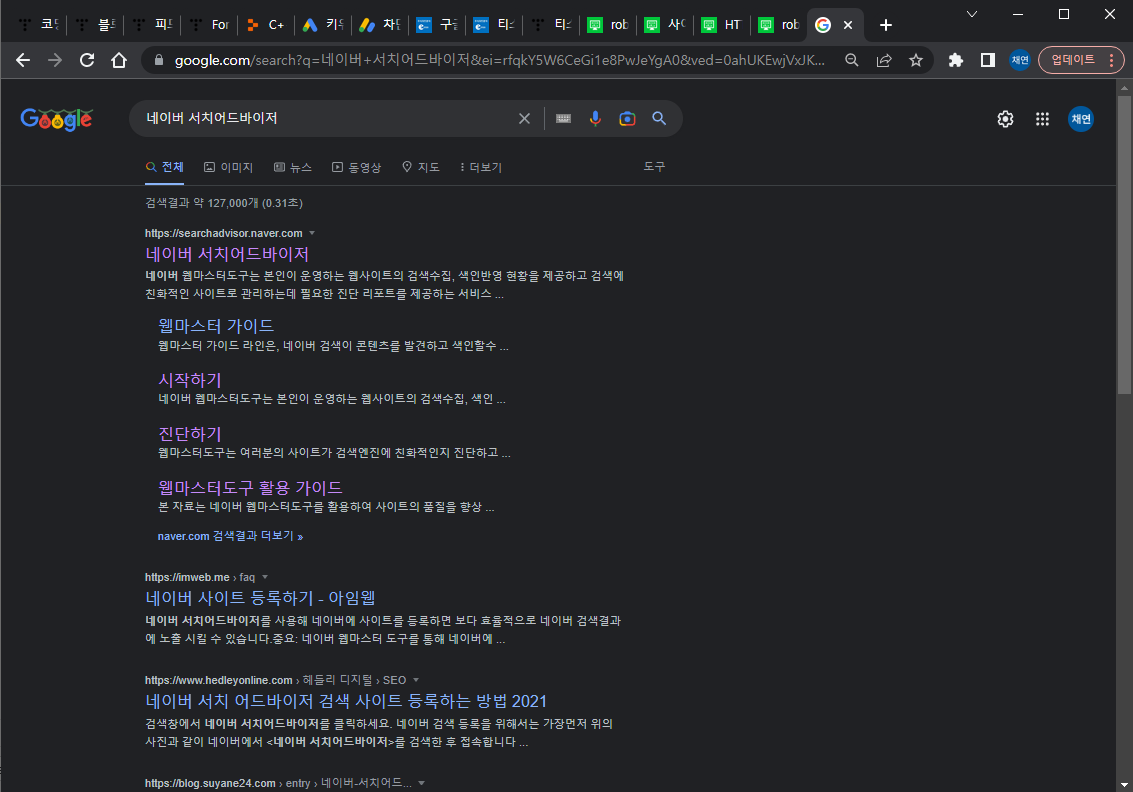Viewport: 1133px width, 792px height.
Task: View site info via the lock icon
Action: pyautogui.click(x=159, y=60)
